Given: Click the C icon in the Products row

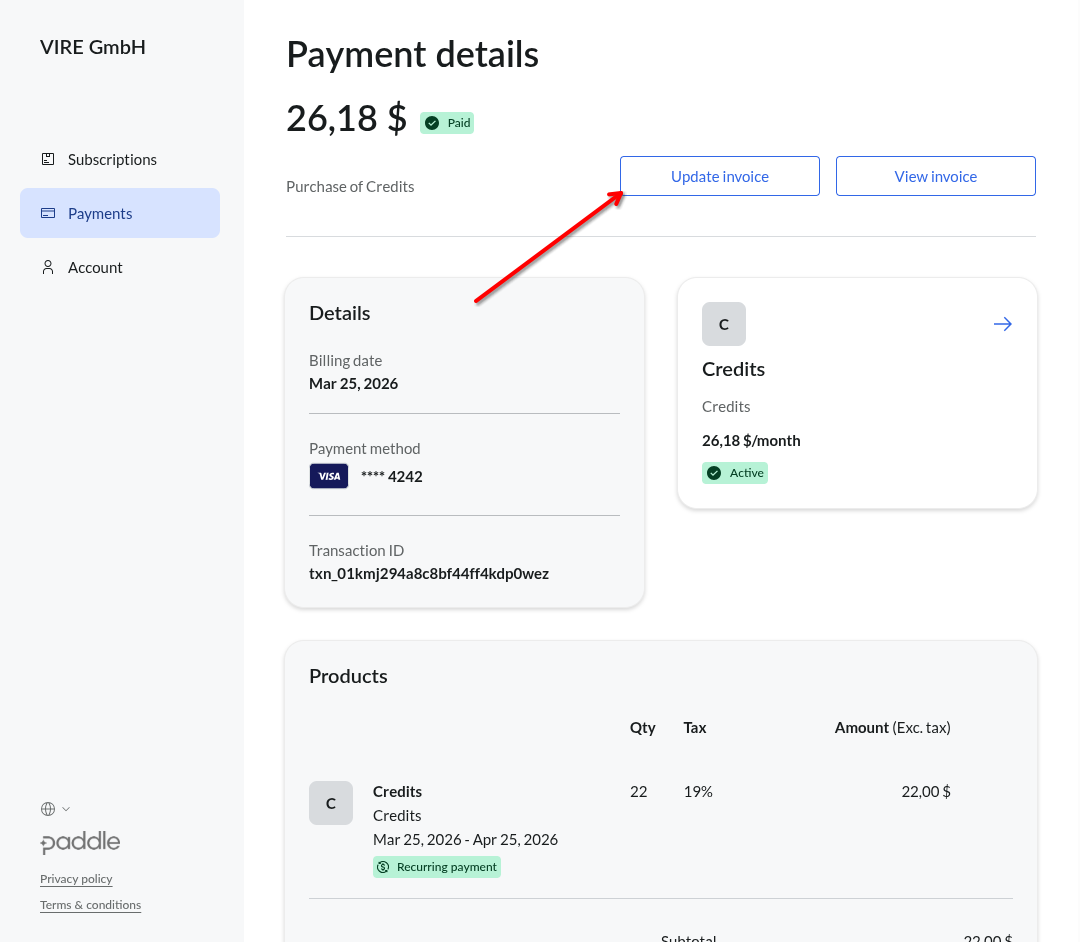Looking at the screenshot, I should point(331,802).
